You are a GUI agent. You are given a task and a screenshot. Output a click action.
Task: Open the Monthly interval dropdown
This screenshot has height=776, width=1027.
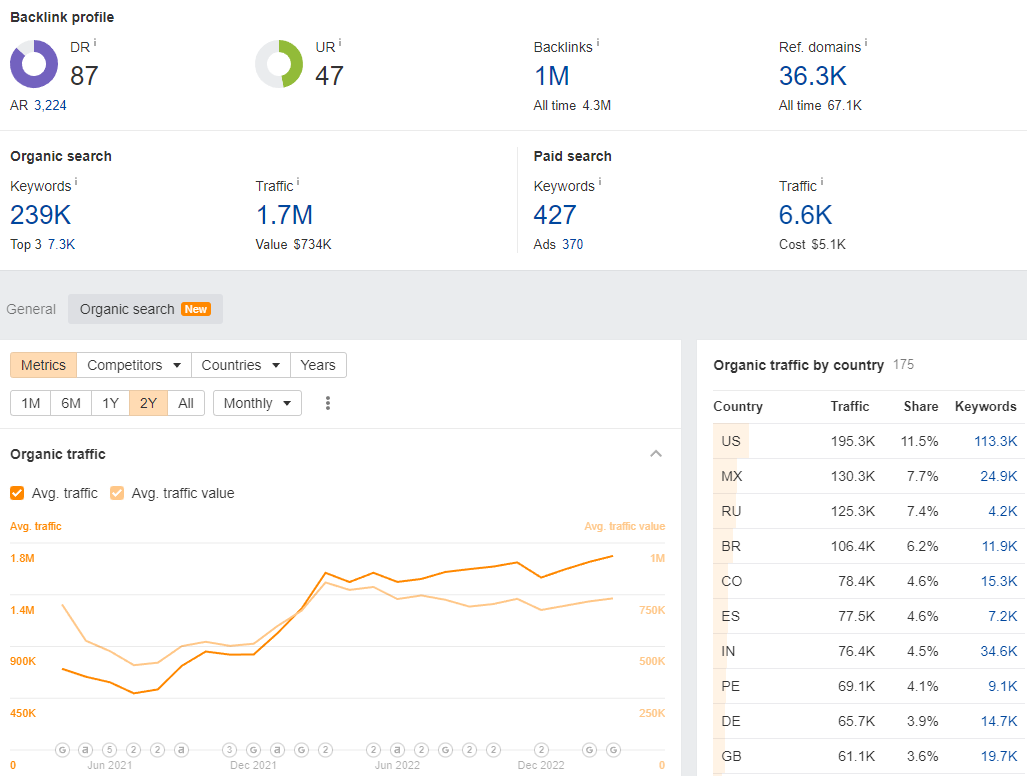click(257, 403)
